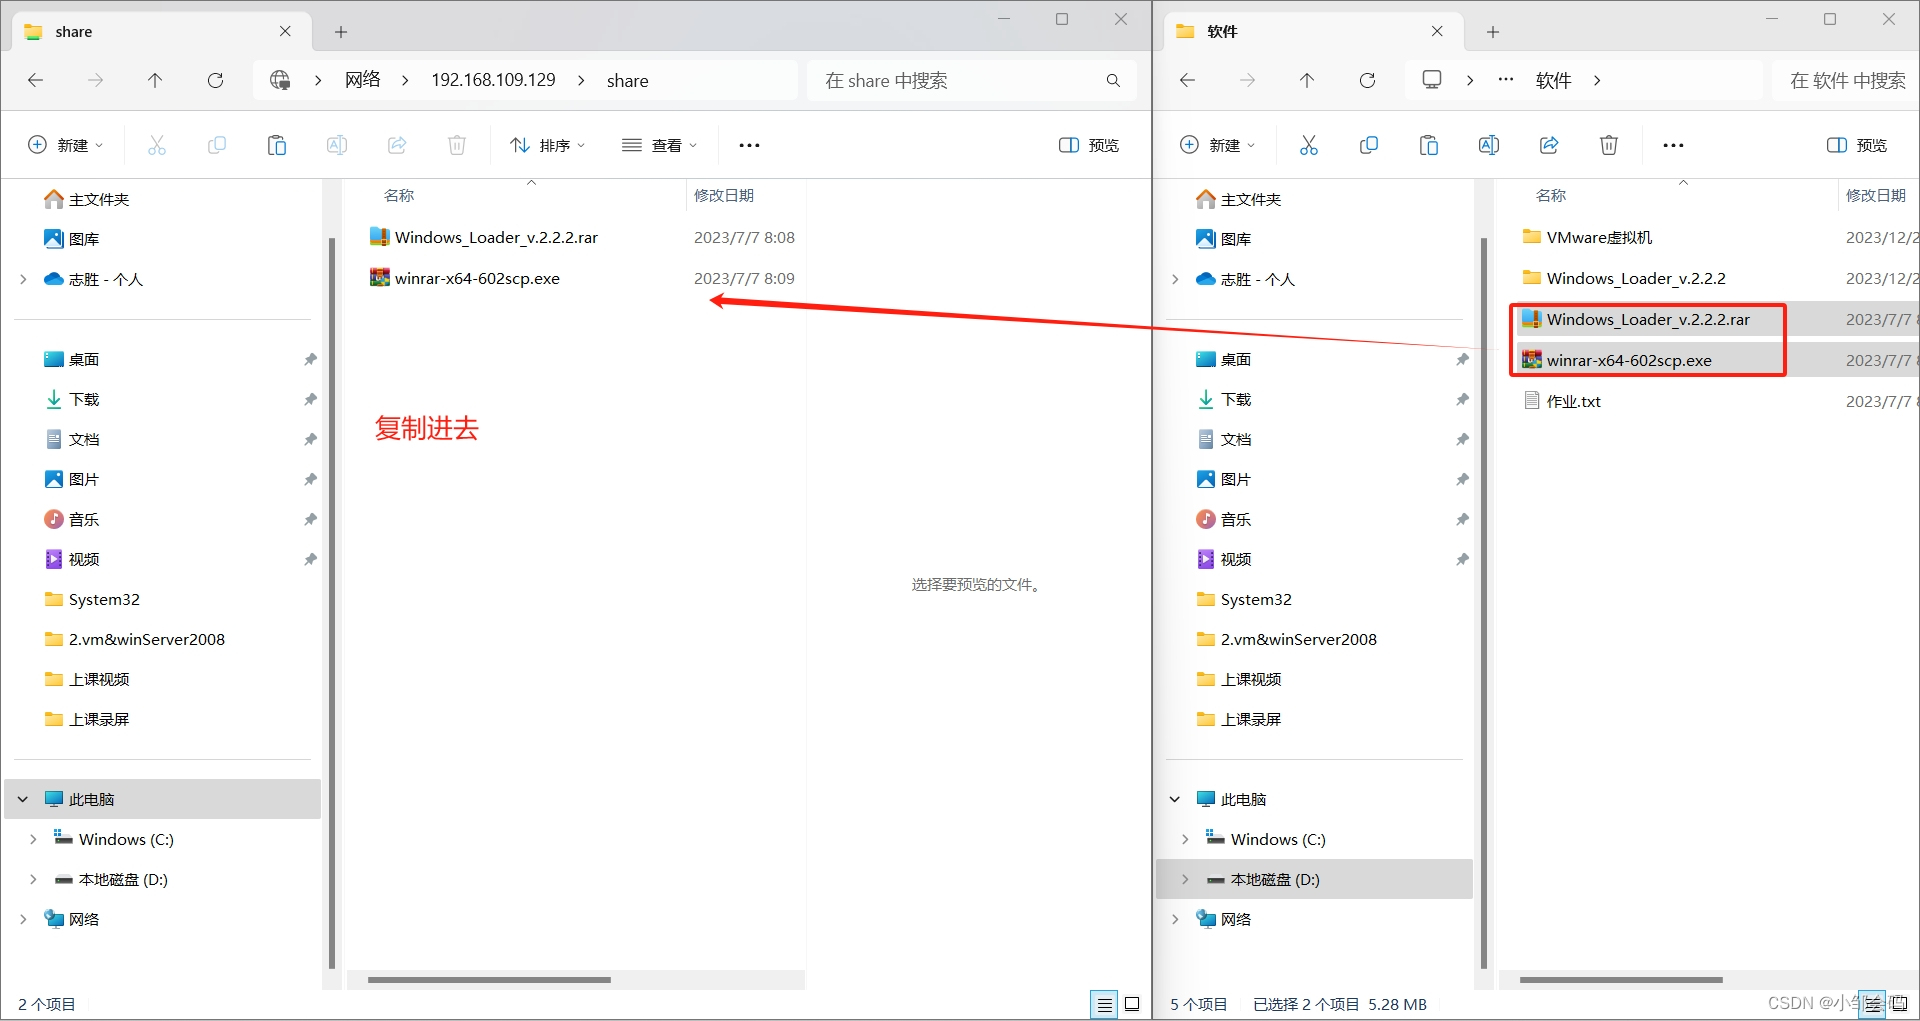This screenshot has height=1021, width=1920.
Task: Sort by 修改日期 column in share window
Action: 724,195
